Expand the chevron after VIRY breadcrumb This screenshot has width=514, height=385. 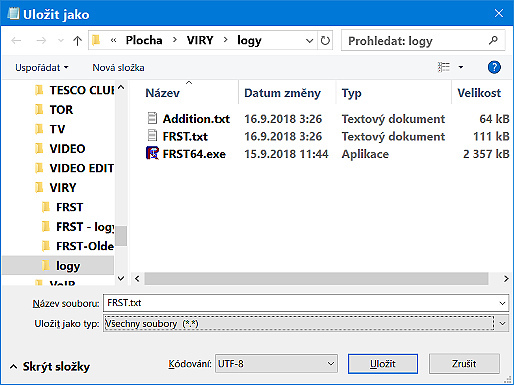[226, 40]
